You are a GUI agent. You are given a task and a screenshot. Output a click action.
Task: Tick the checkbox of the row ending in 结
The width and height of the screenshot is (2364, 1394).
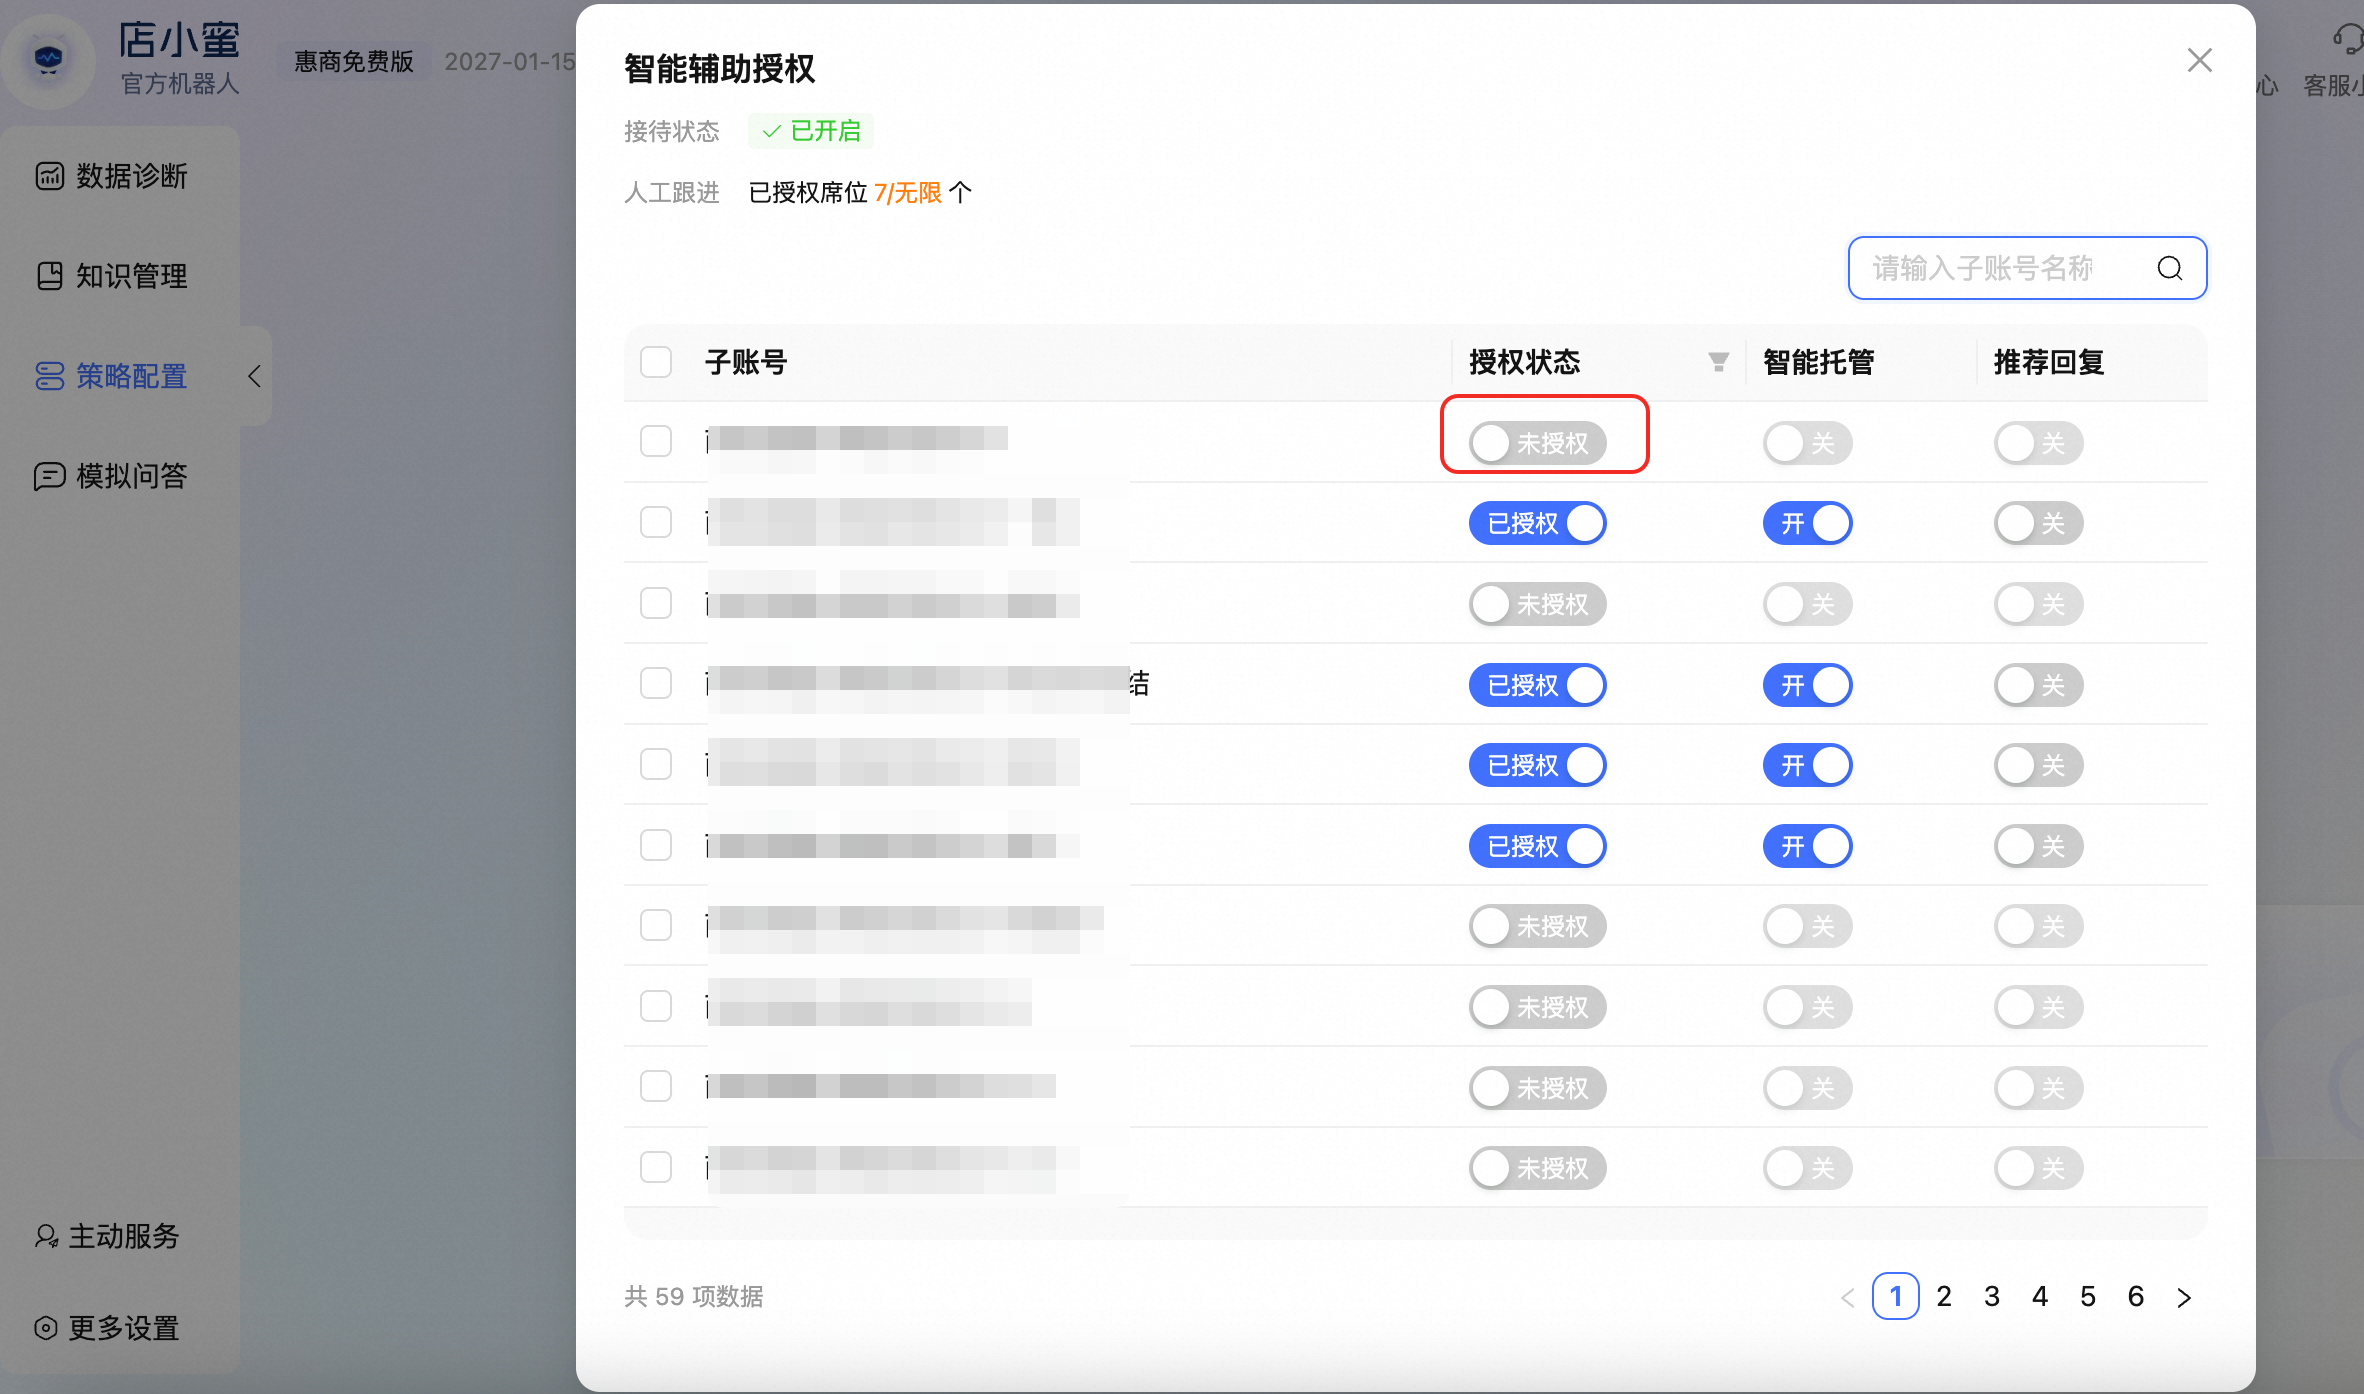click(x=656, y=684)
